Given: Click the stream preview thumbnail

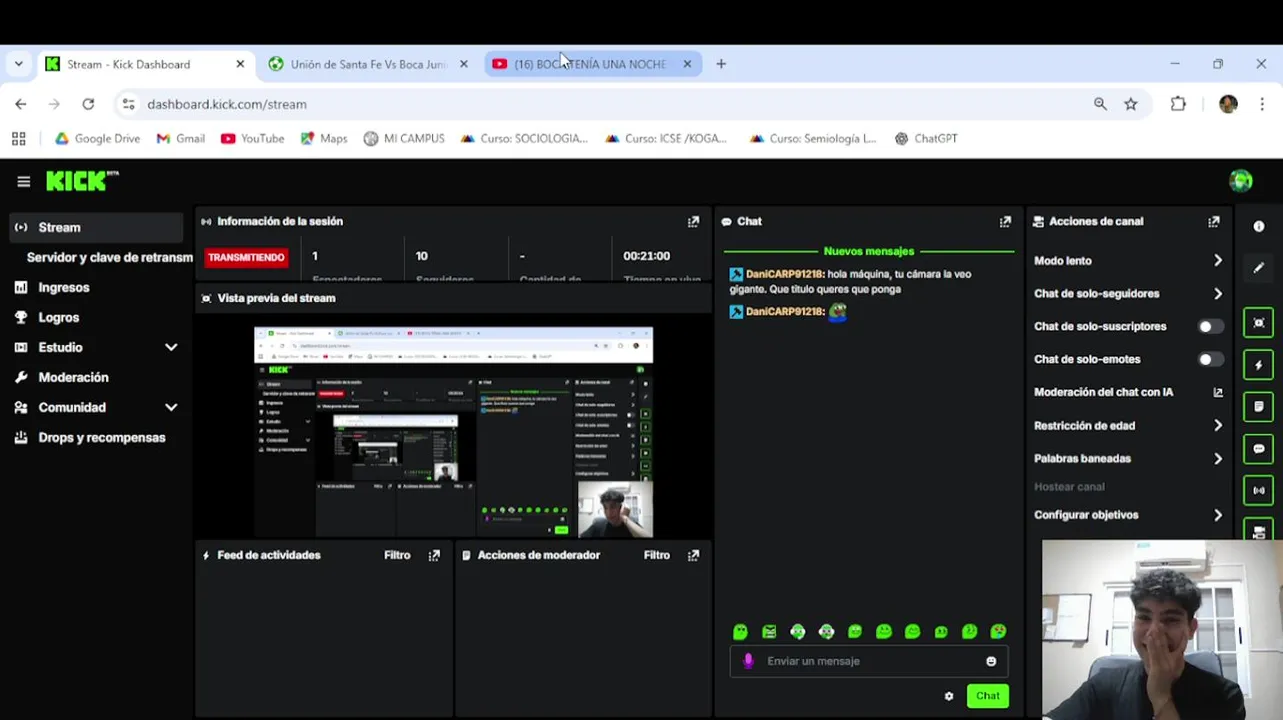Looking at the screenshot, I should [x=453, y=432].
